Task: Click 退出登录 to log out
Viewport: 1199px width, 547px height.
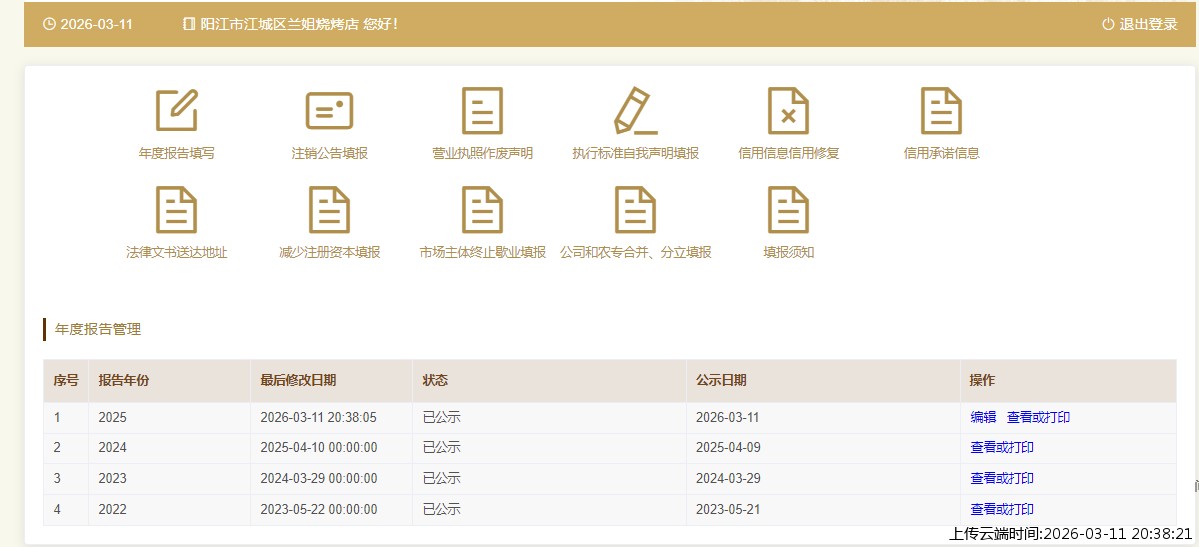Action: point(1140,24)
